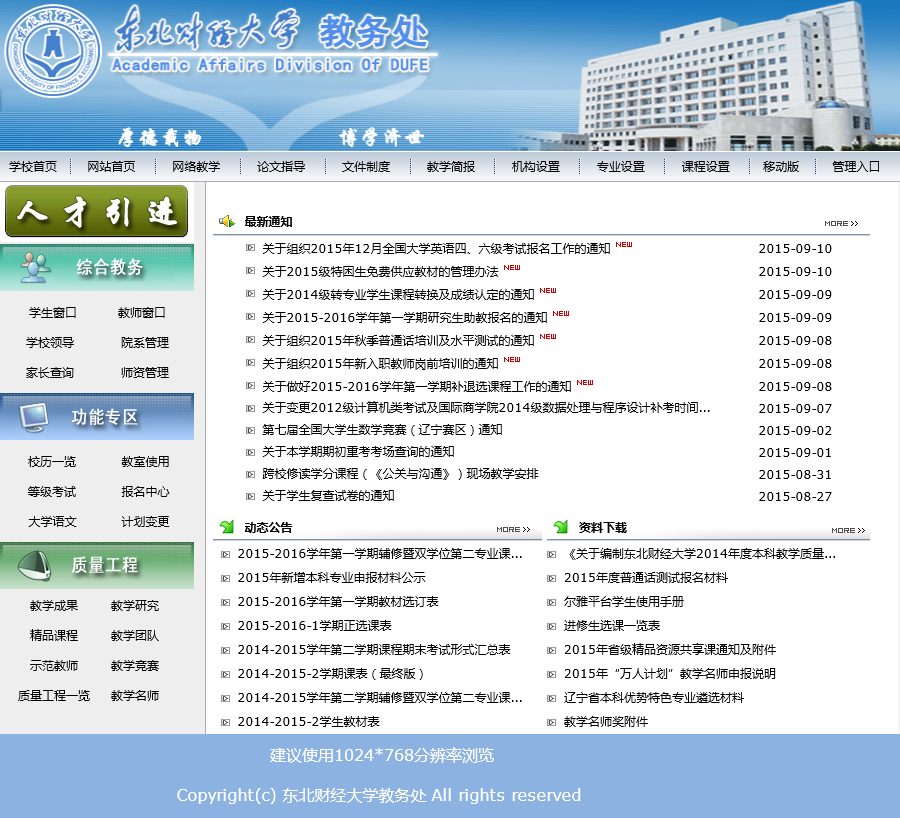This screenshot has width=900, height=818.
Task: Open 跨校修读学分课程 现场教学安排 notice
Action: click(400, 474)
